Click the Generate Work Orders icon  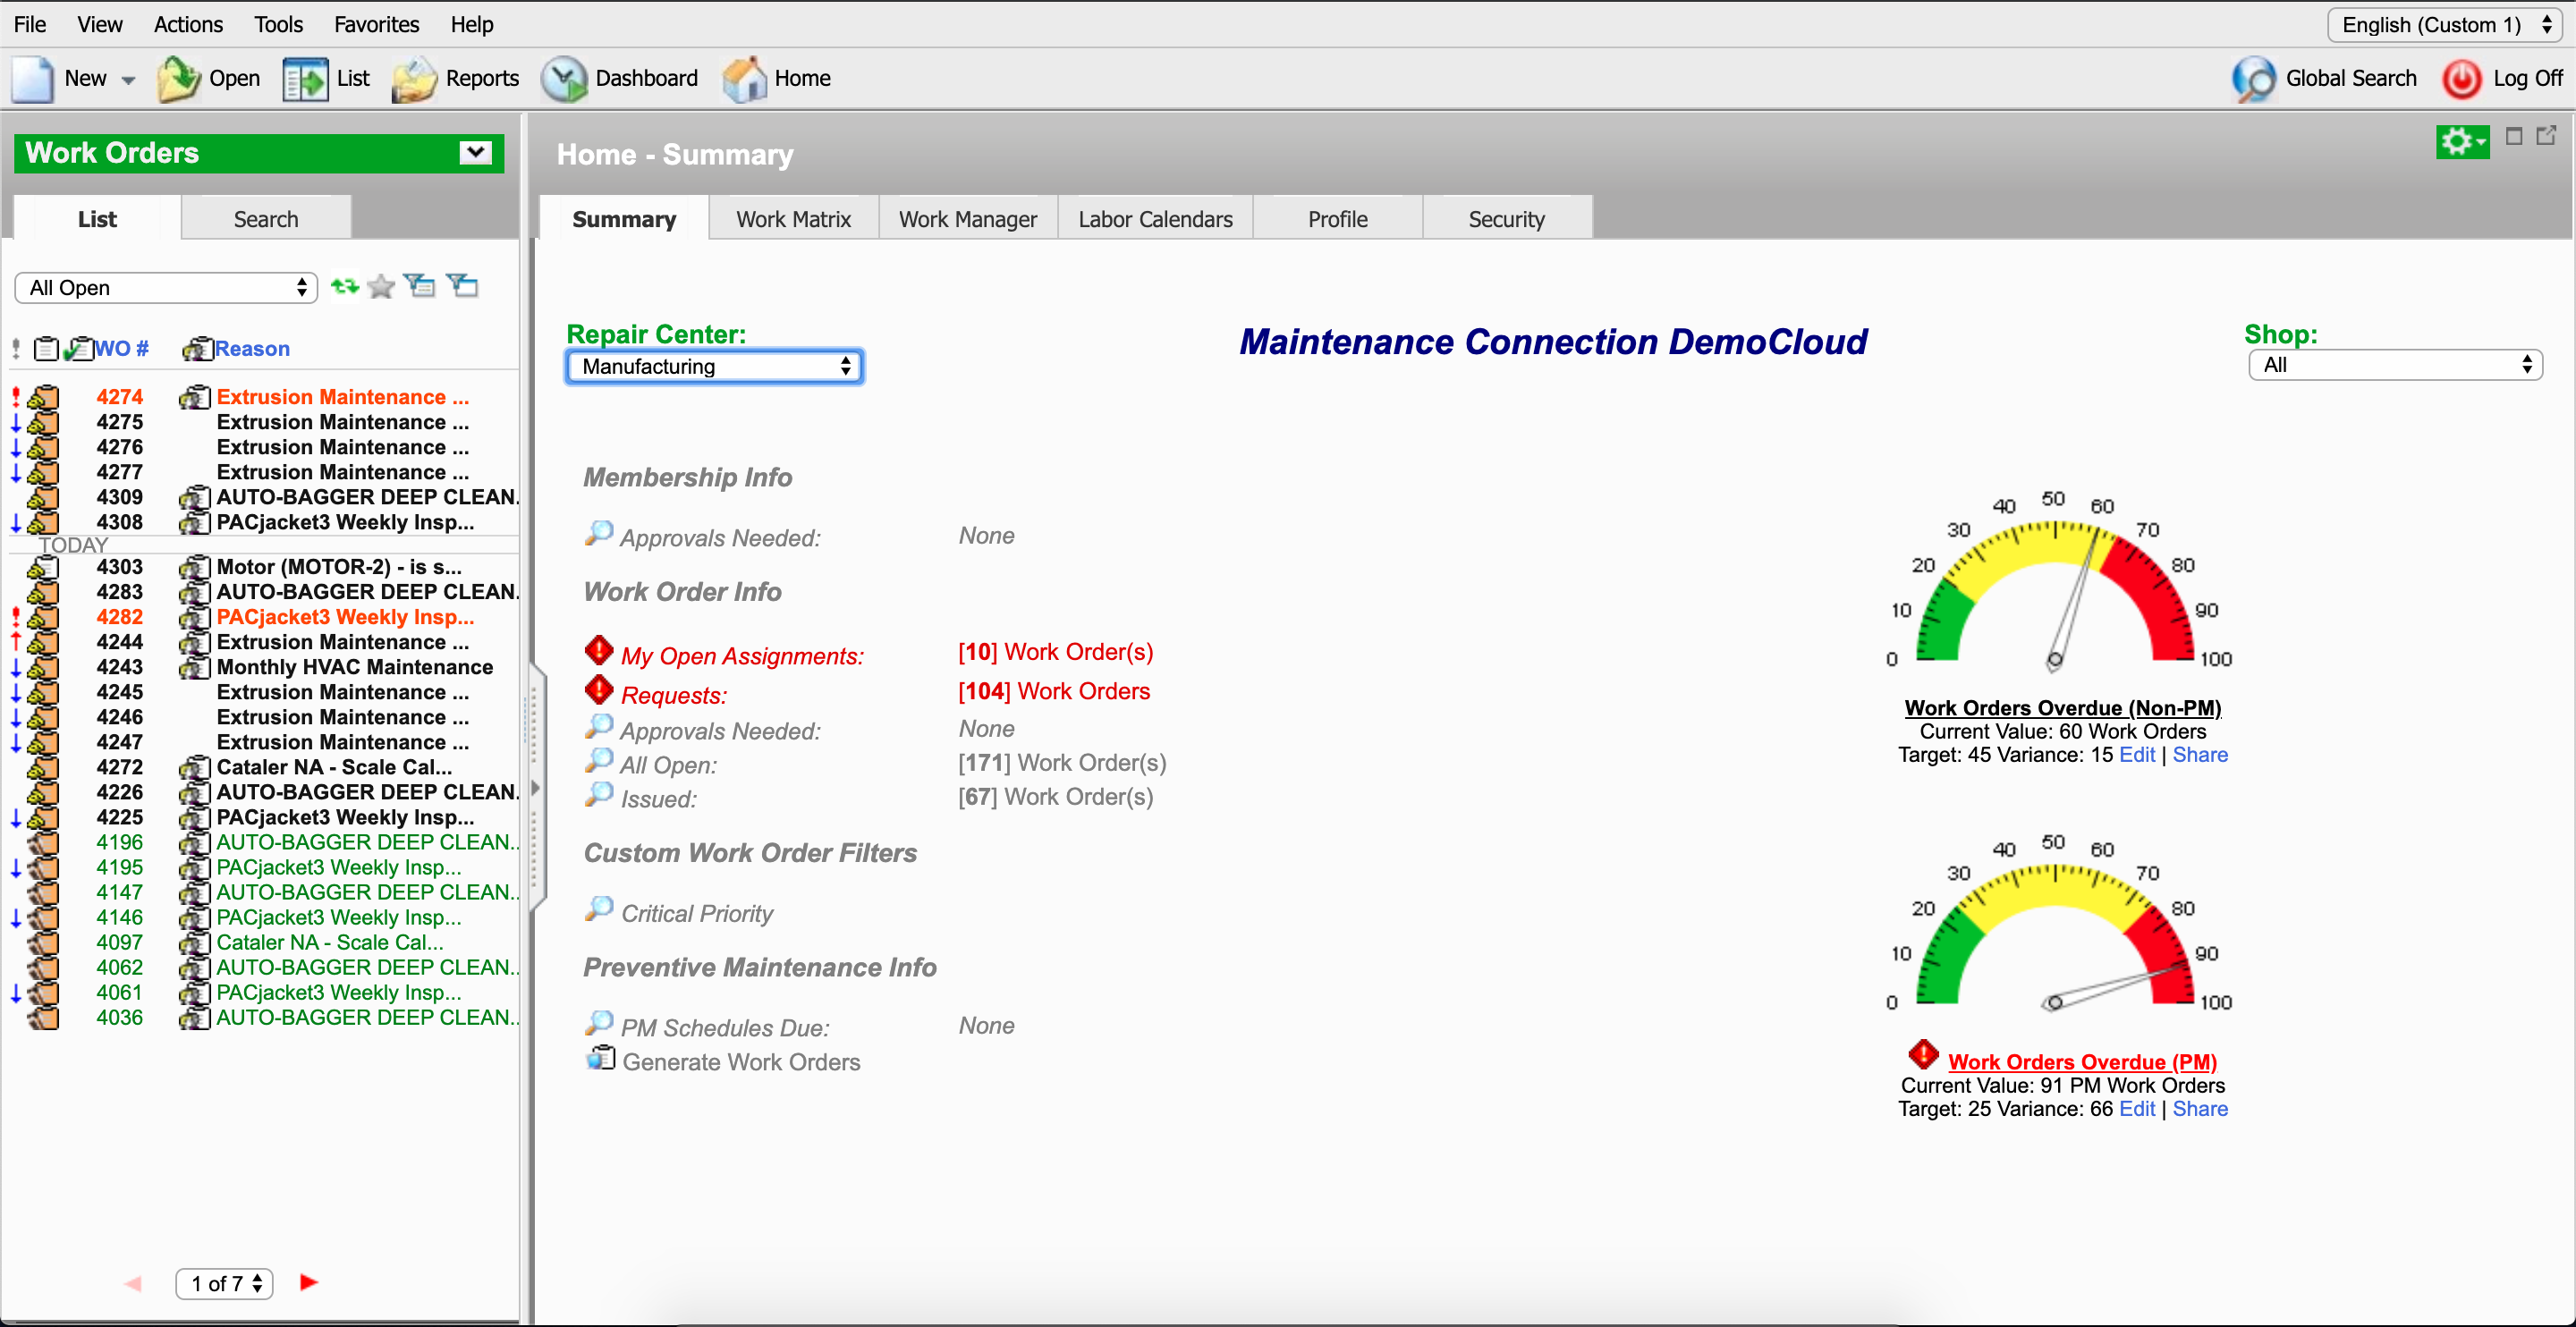[601, 1059]
